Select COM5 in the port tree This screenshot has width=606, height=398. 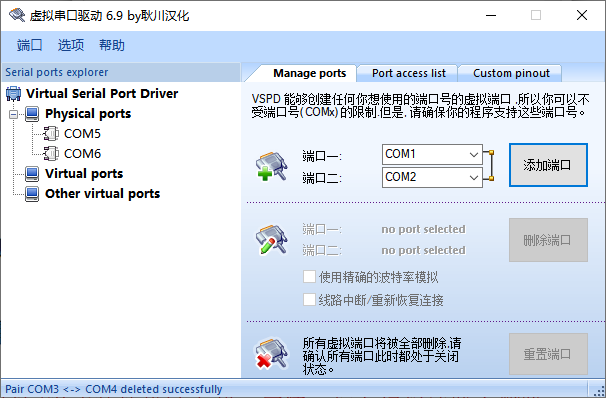(82, 134)
